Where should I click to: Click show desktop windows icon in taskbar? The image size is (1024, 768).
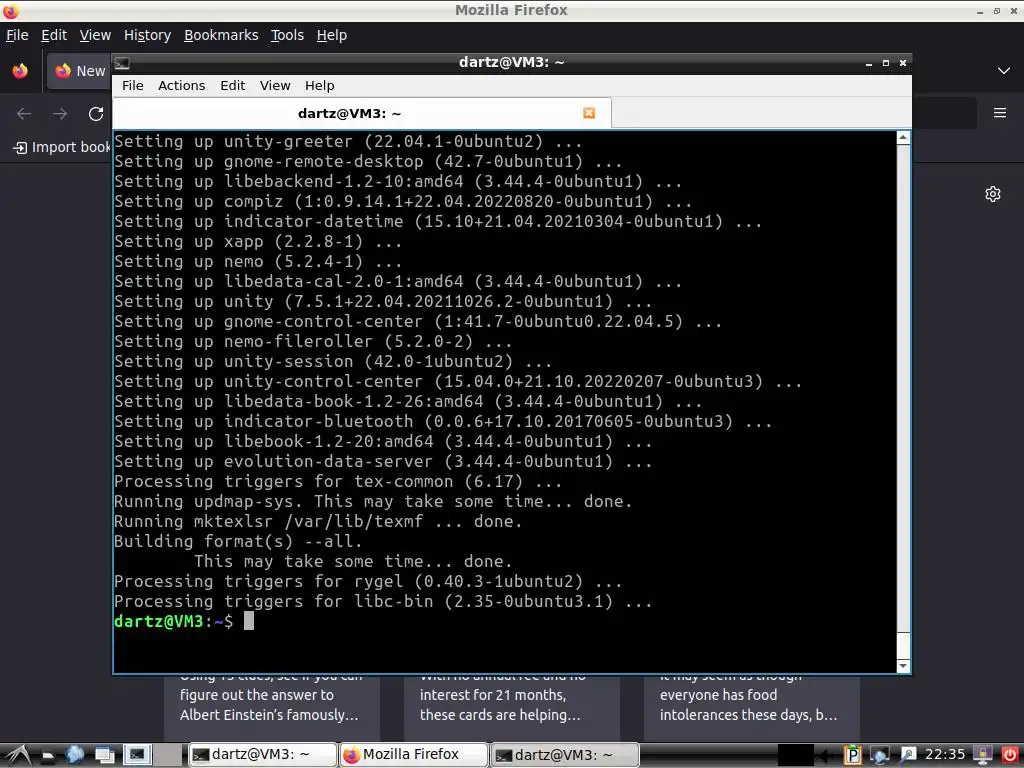pos(104,755)
